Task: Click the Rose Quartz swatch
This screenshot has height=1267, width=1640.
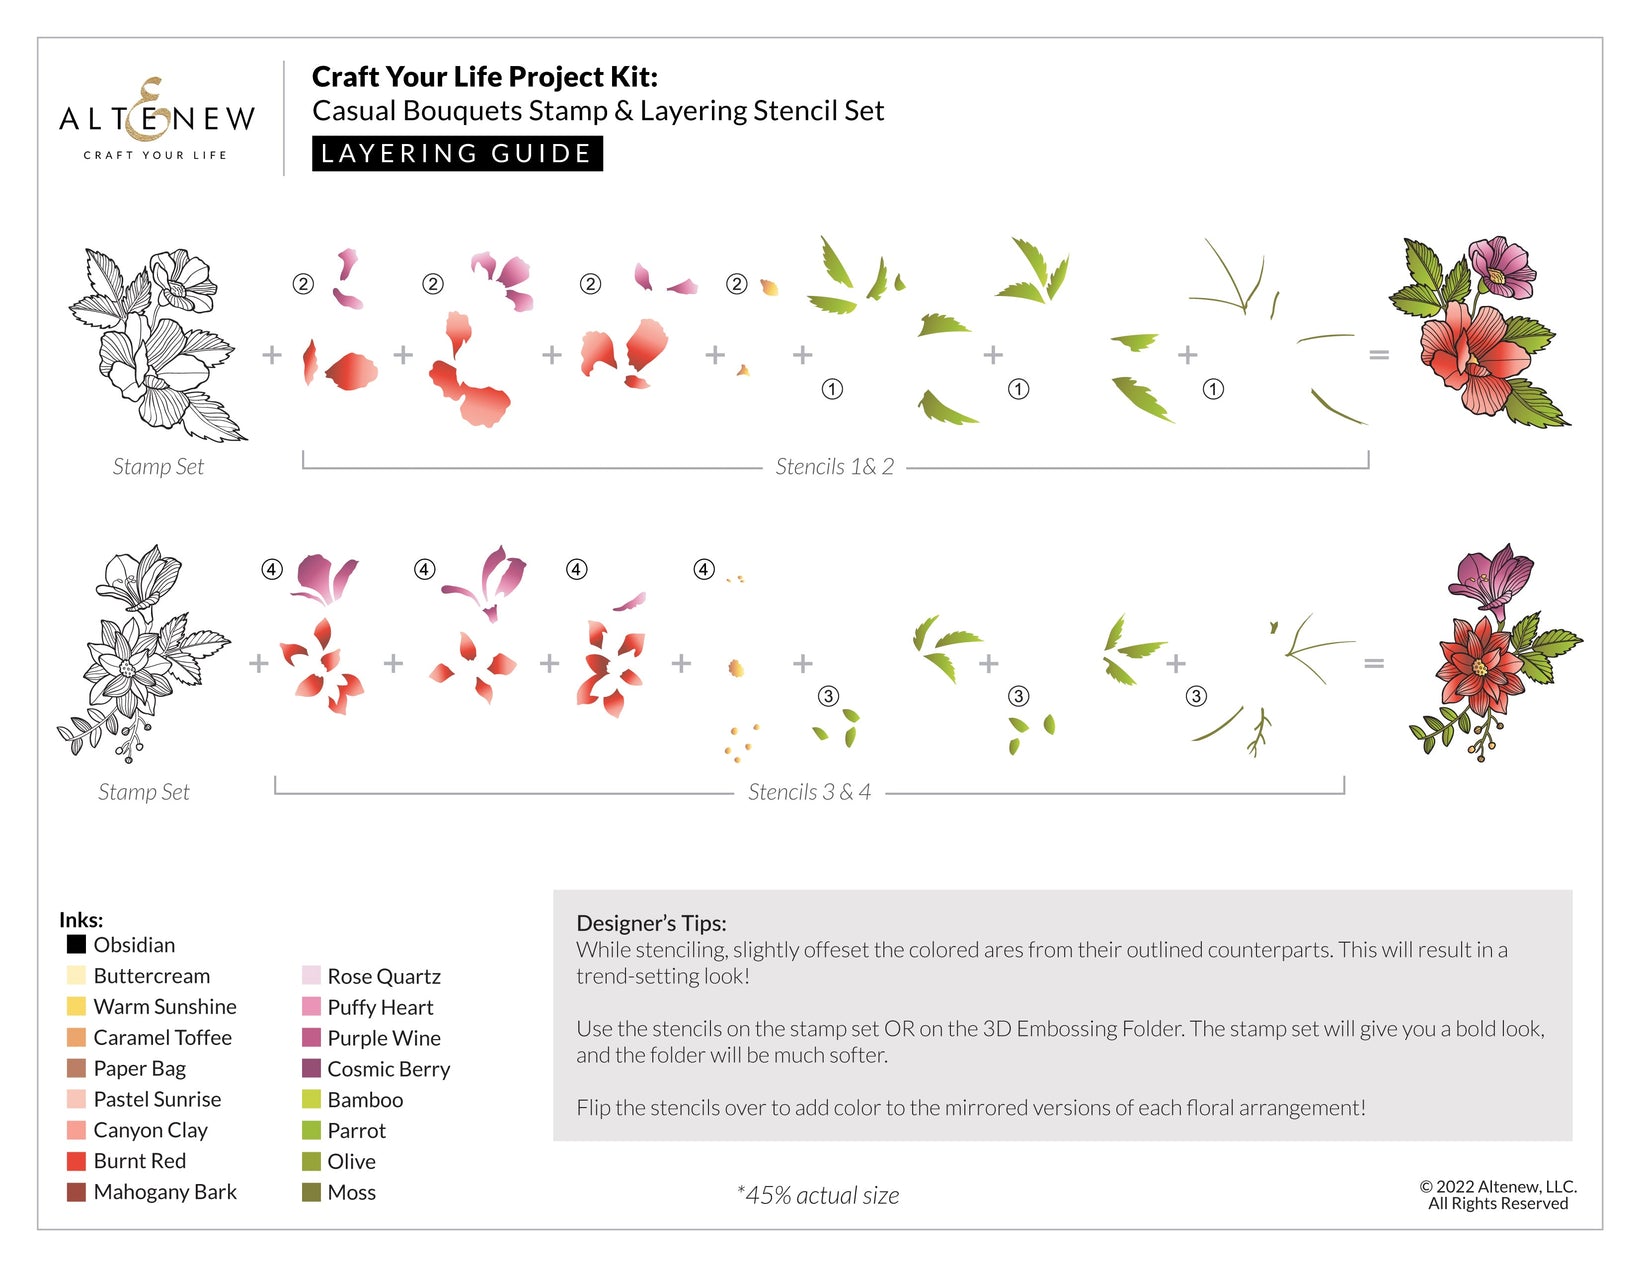Action: pos(311,975)
